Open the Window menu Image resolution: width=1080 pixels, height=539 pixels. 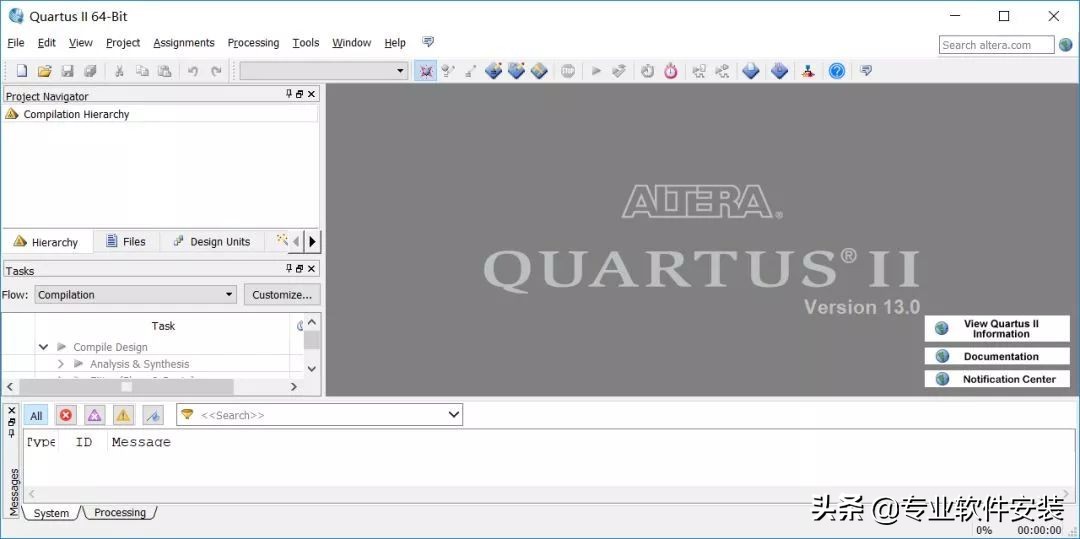352,43
